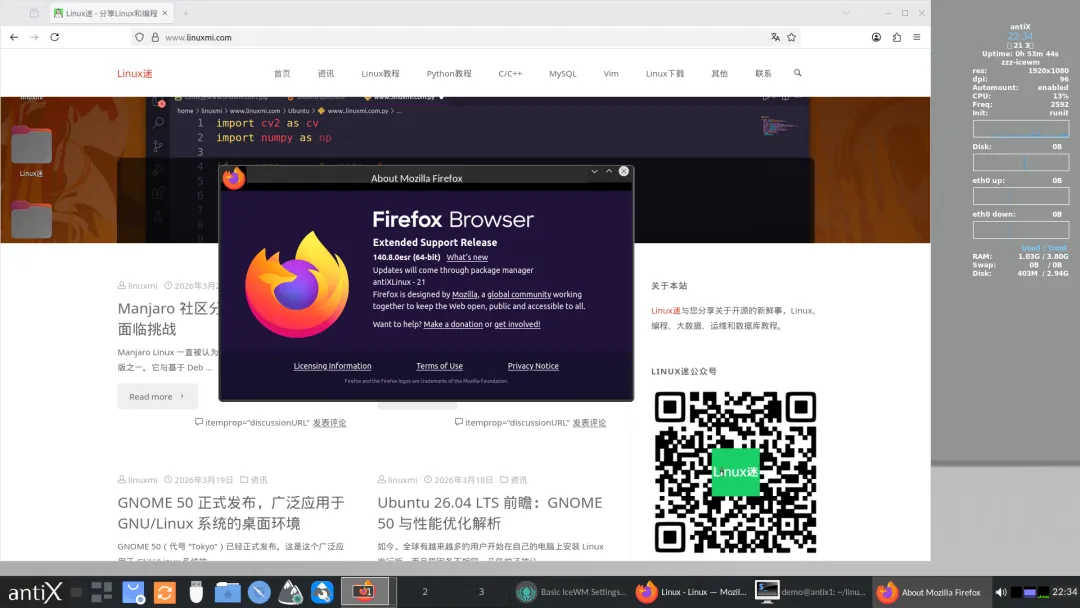Open the 其他 menu item
Image resolution: width=1080 pixels, height=608 pixels.
[x=719, y=74]
